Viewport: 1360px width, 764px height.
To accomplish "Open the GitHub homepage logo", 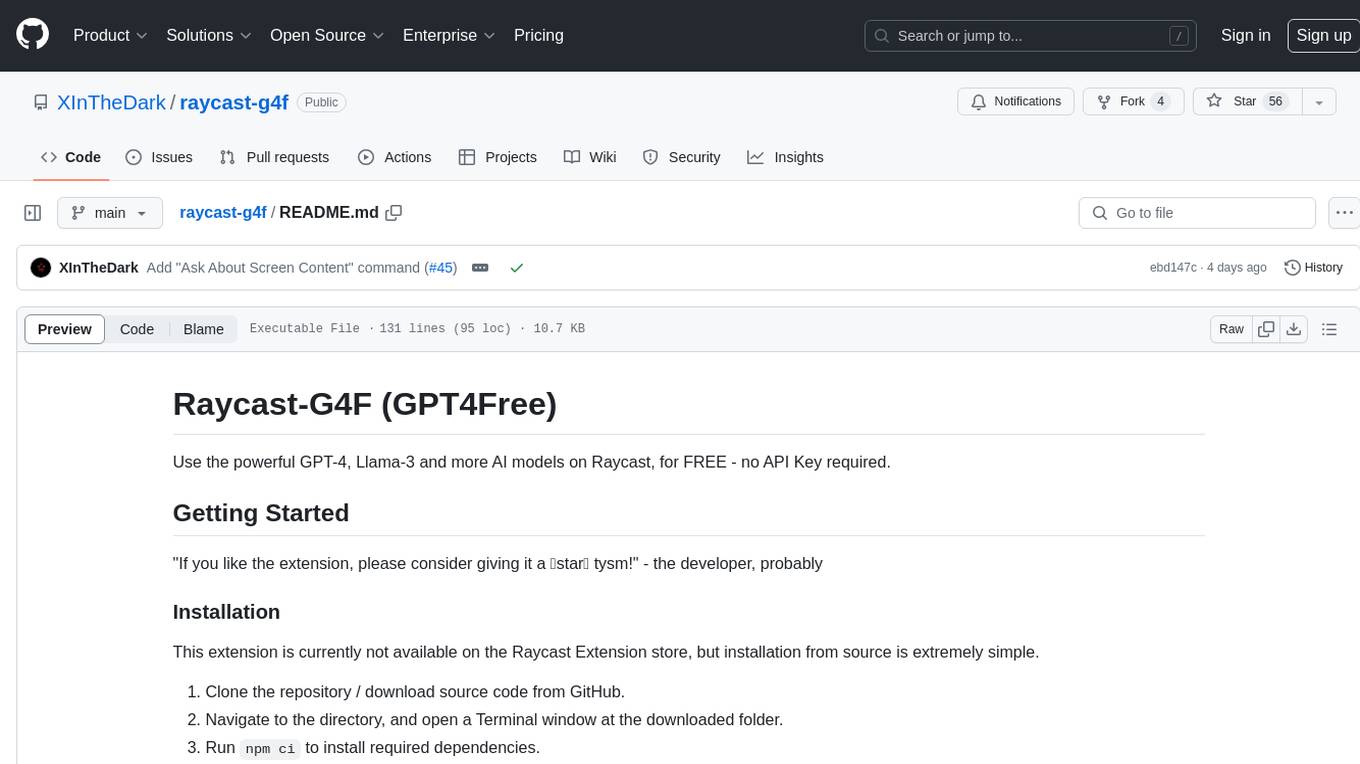I will coord(33,35).
